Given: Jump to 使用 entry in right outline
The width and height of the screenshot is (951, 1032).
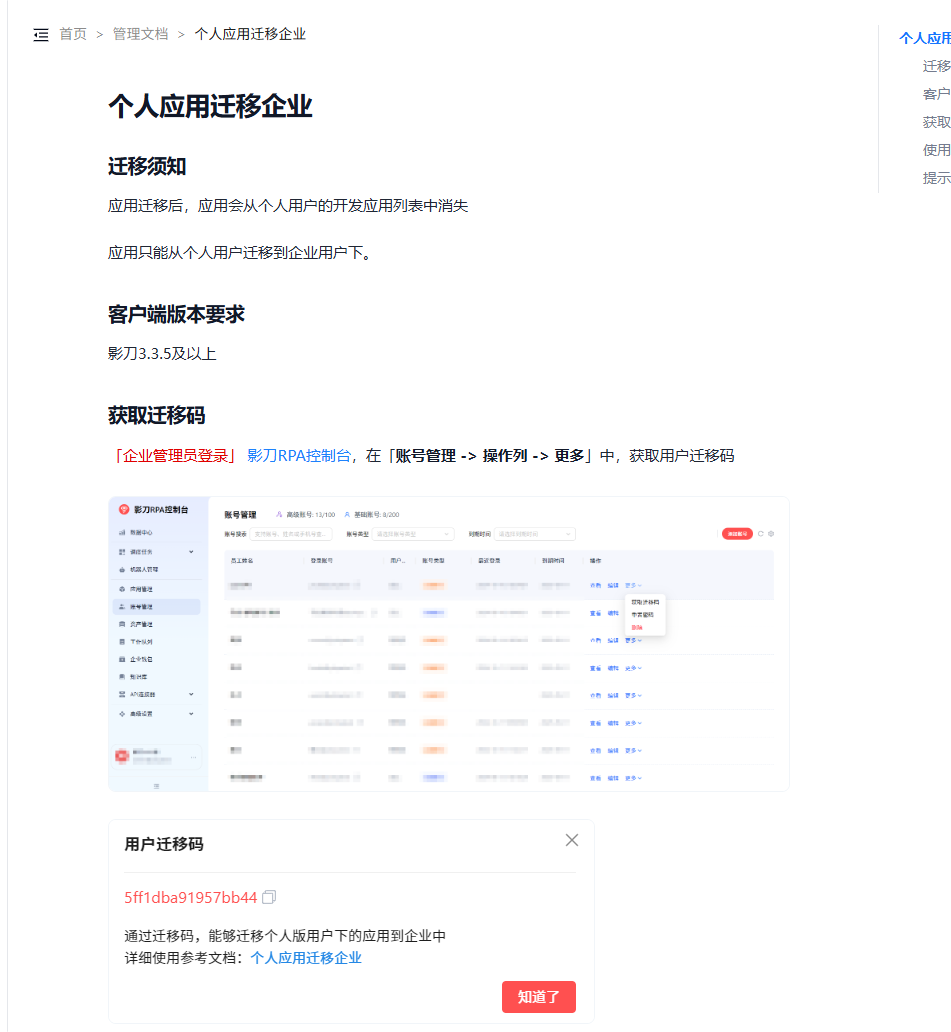Looking at the screenshot, I should [x=936, y=150].
